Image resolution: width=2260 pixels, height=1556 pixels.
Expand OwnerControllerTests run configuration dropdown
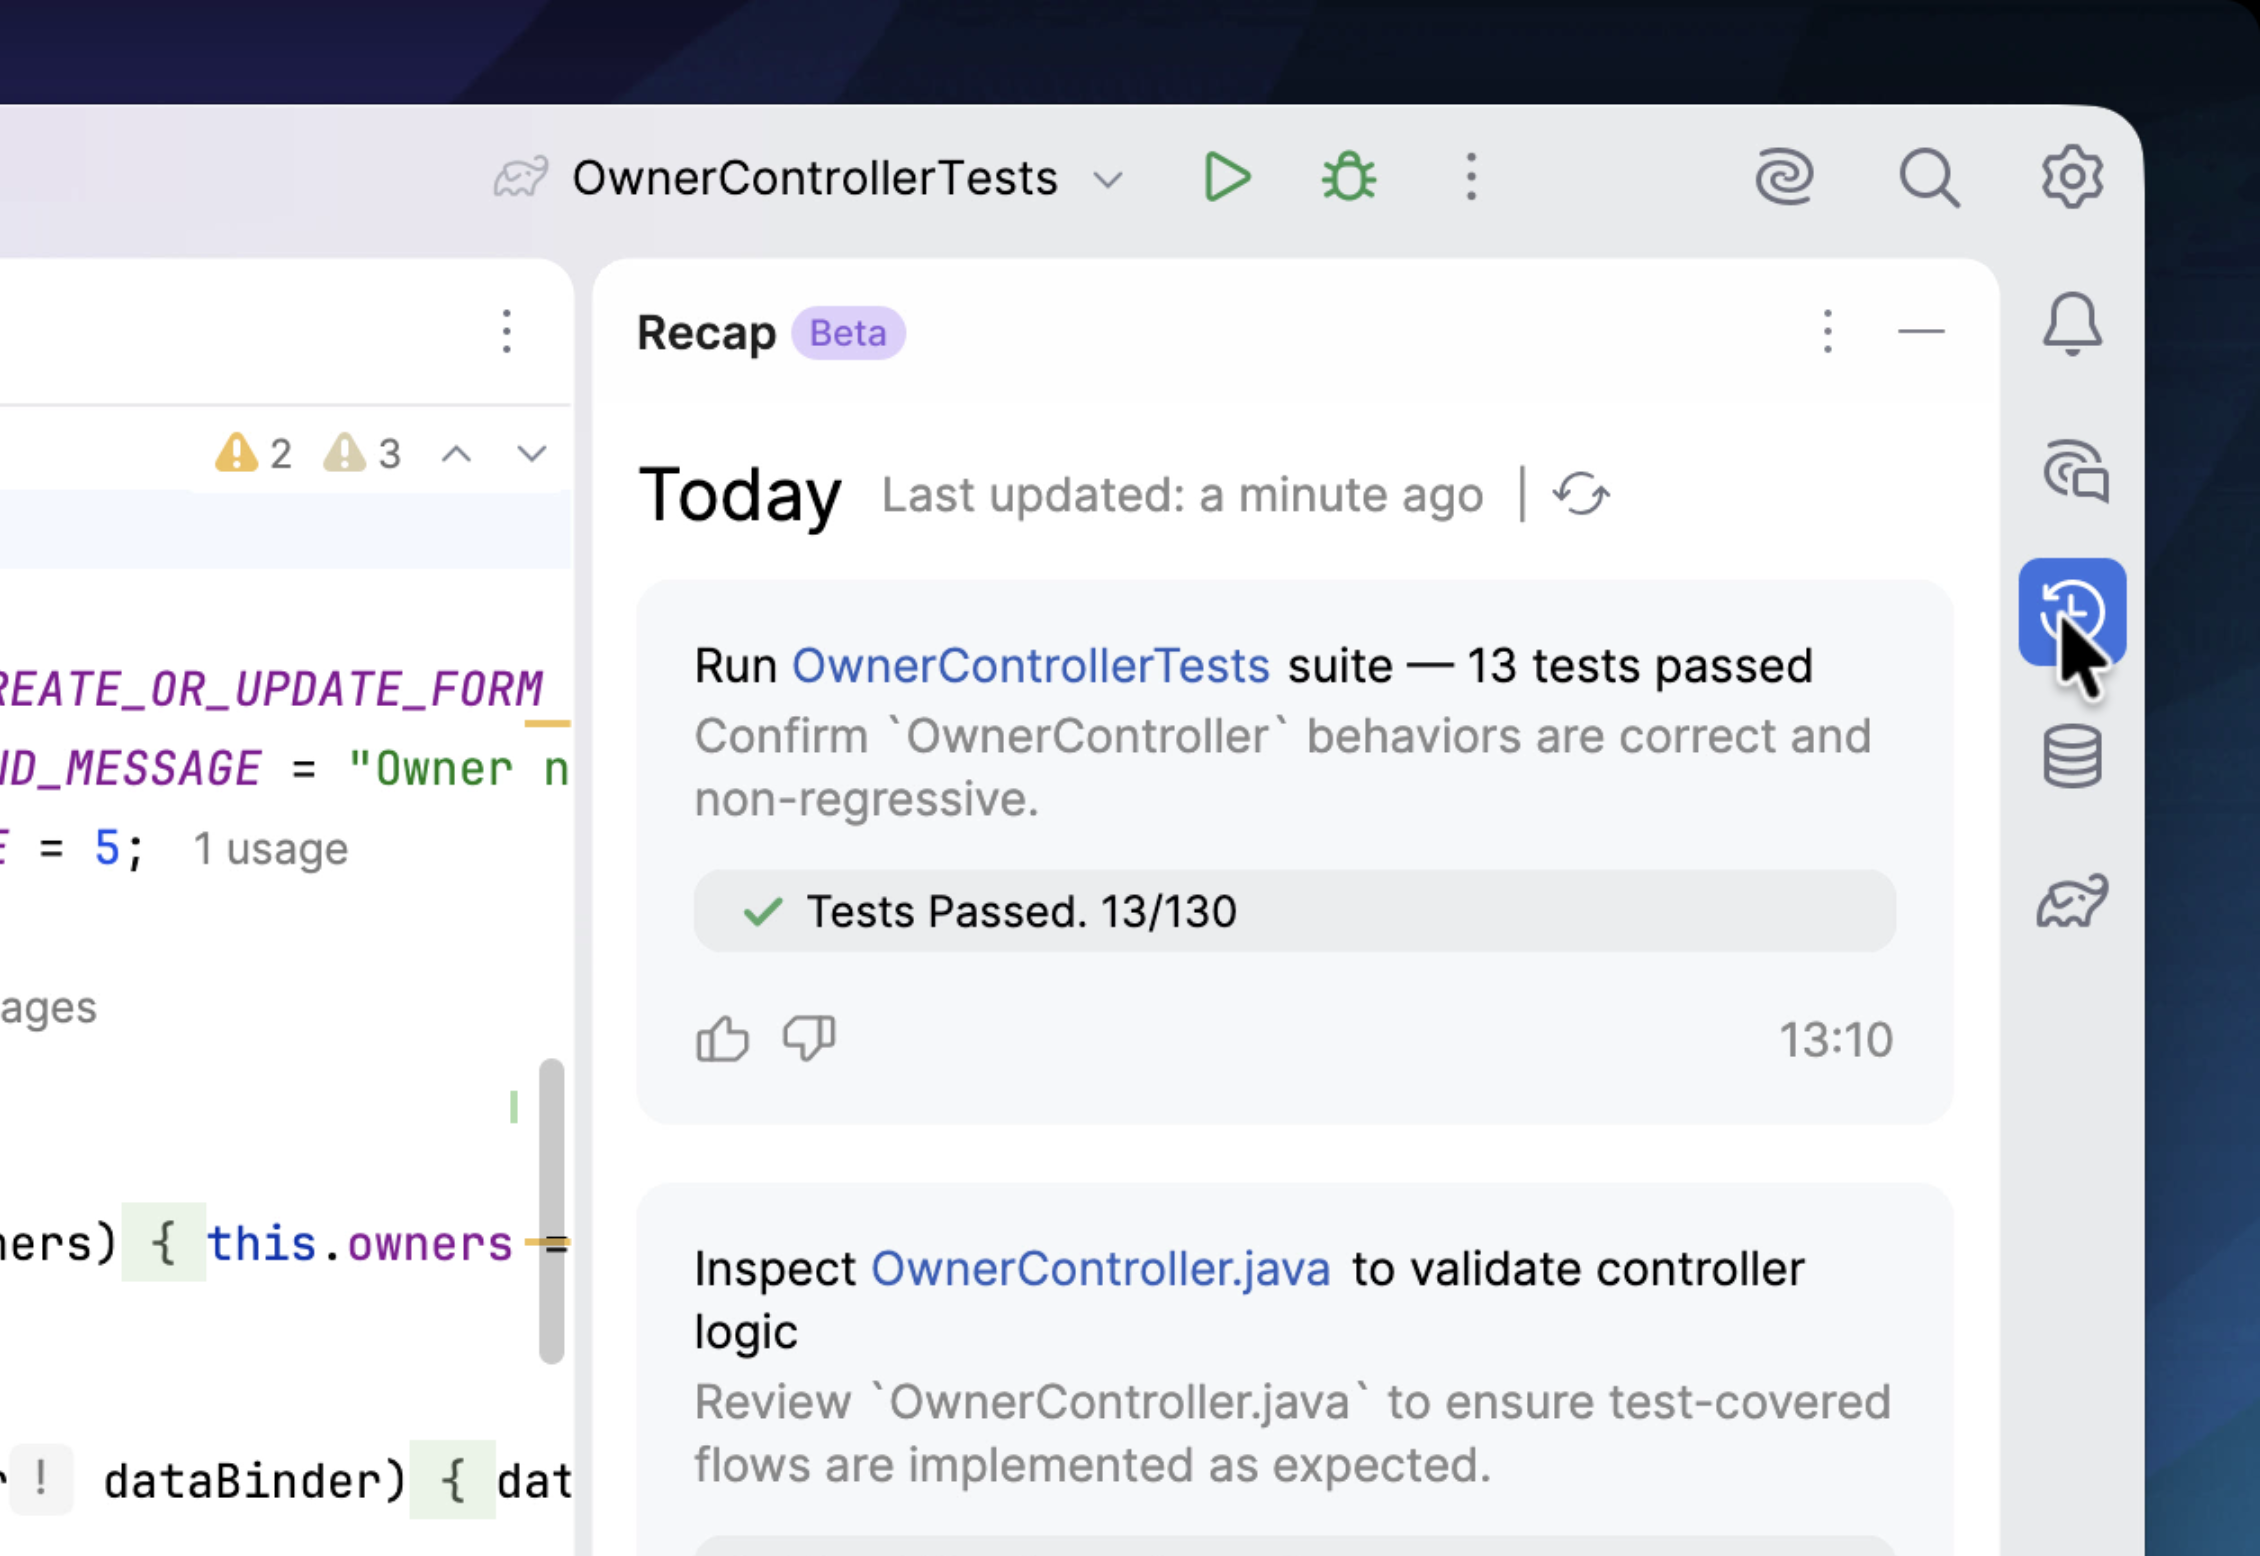pos(1108,181)
